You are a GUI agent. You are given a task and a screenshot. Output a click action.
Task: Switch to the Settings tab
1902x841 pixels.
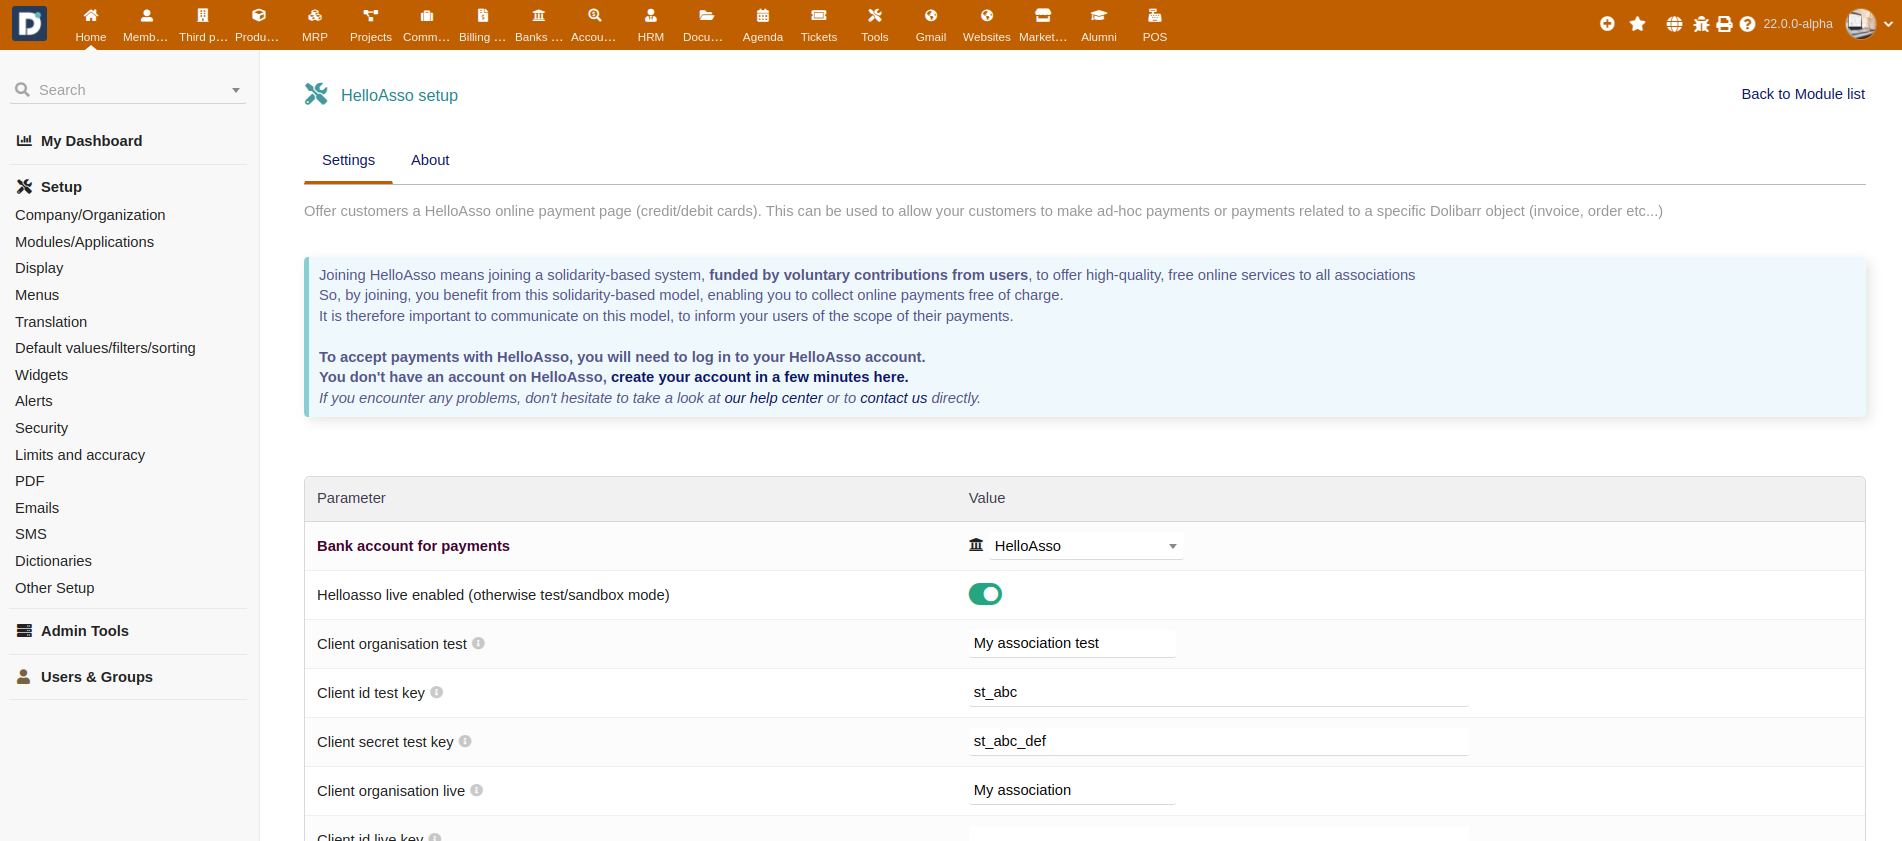click(348, 160)
